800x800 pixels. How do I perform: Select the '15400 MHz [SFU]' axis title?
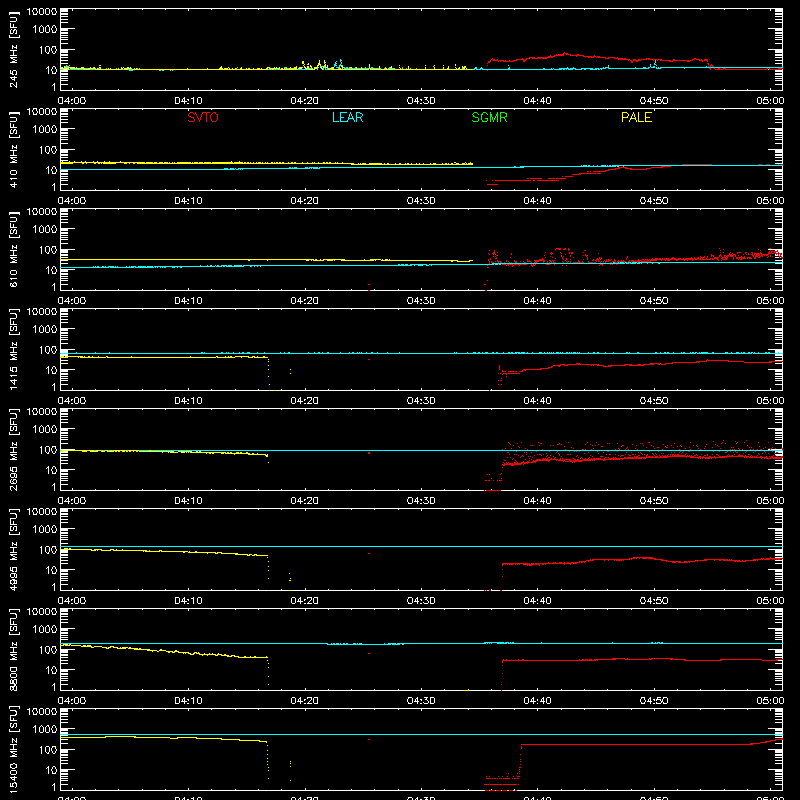click(13, 749)
